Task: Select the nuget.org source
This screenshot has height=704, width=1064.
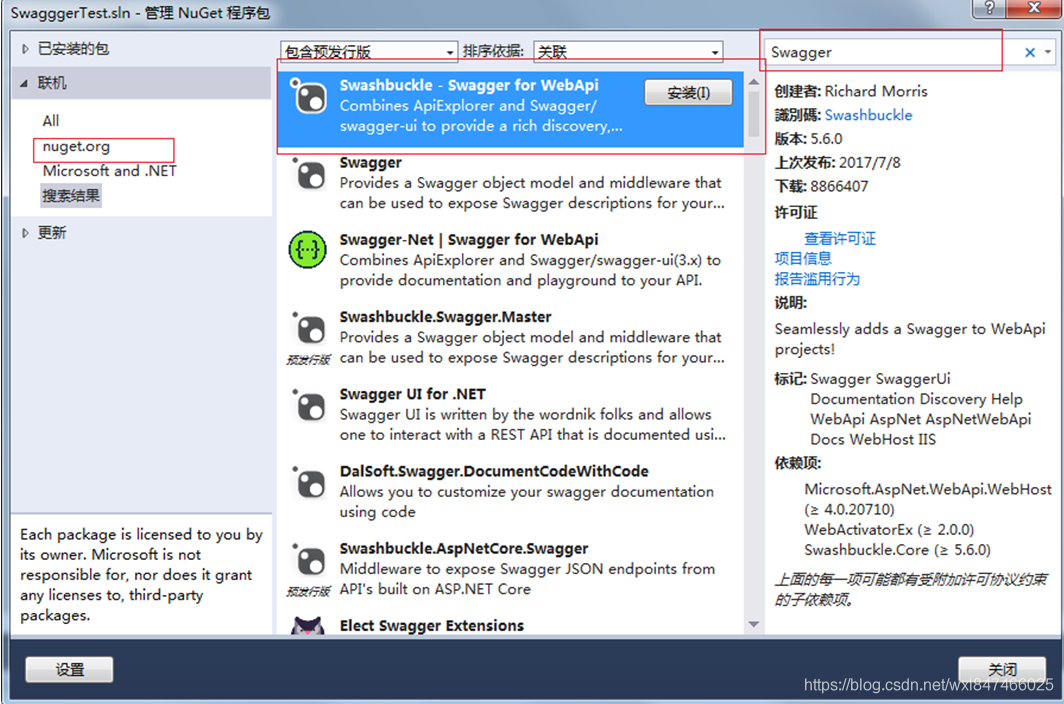Action: [x=76, y=147]
